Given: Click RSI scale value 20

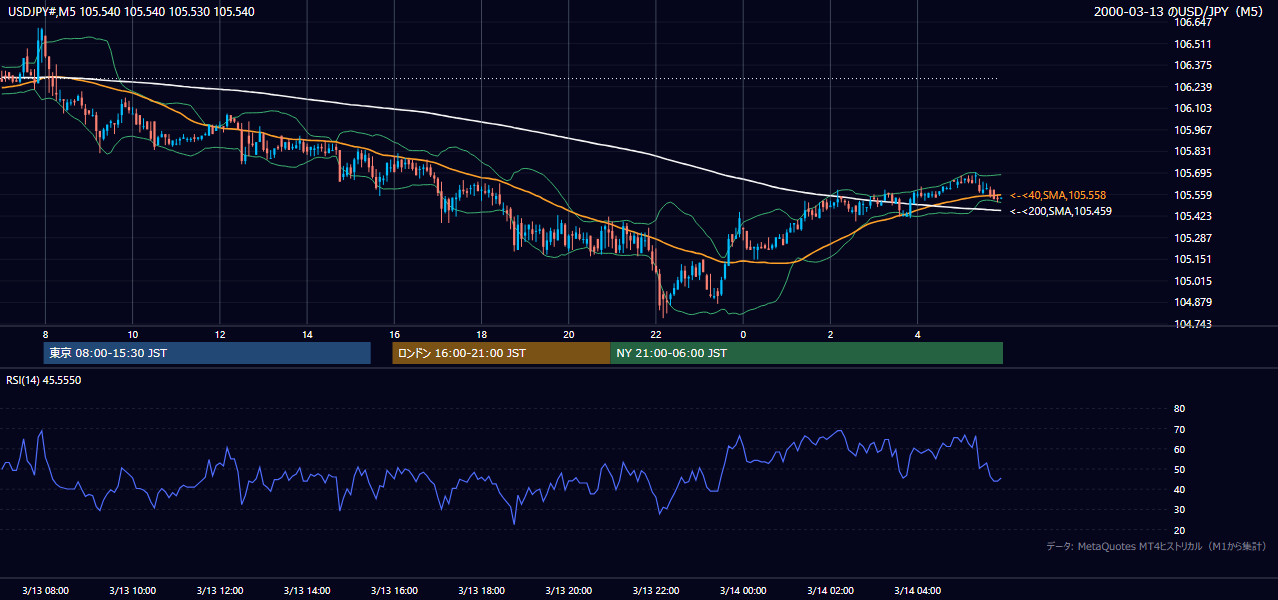Looking at the screenshot, I should click(x=1179, y=530).
